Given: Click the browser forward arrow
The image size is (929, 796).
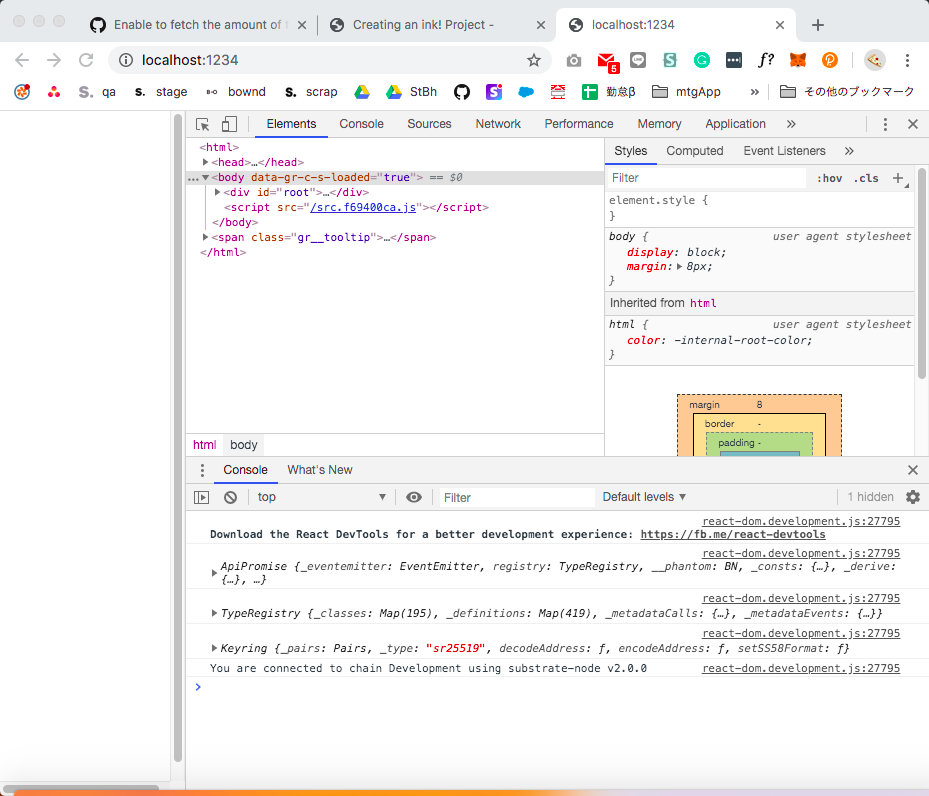Looking at the screenshot, I should point(54,60).
